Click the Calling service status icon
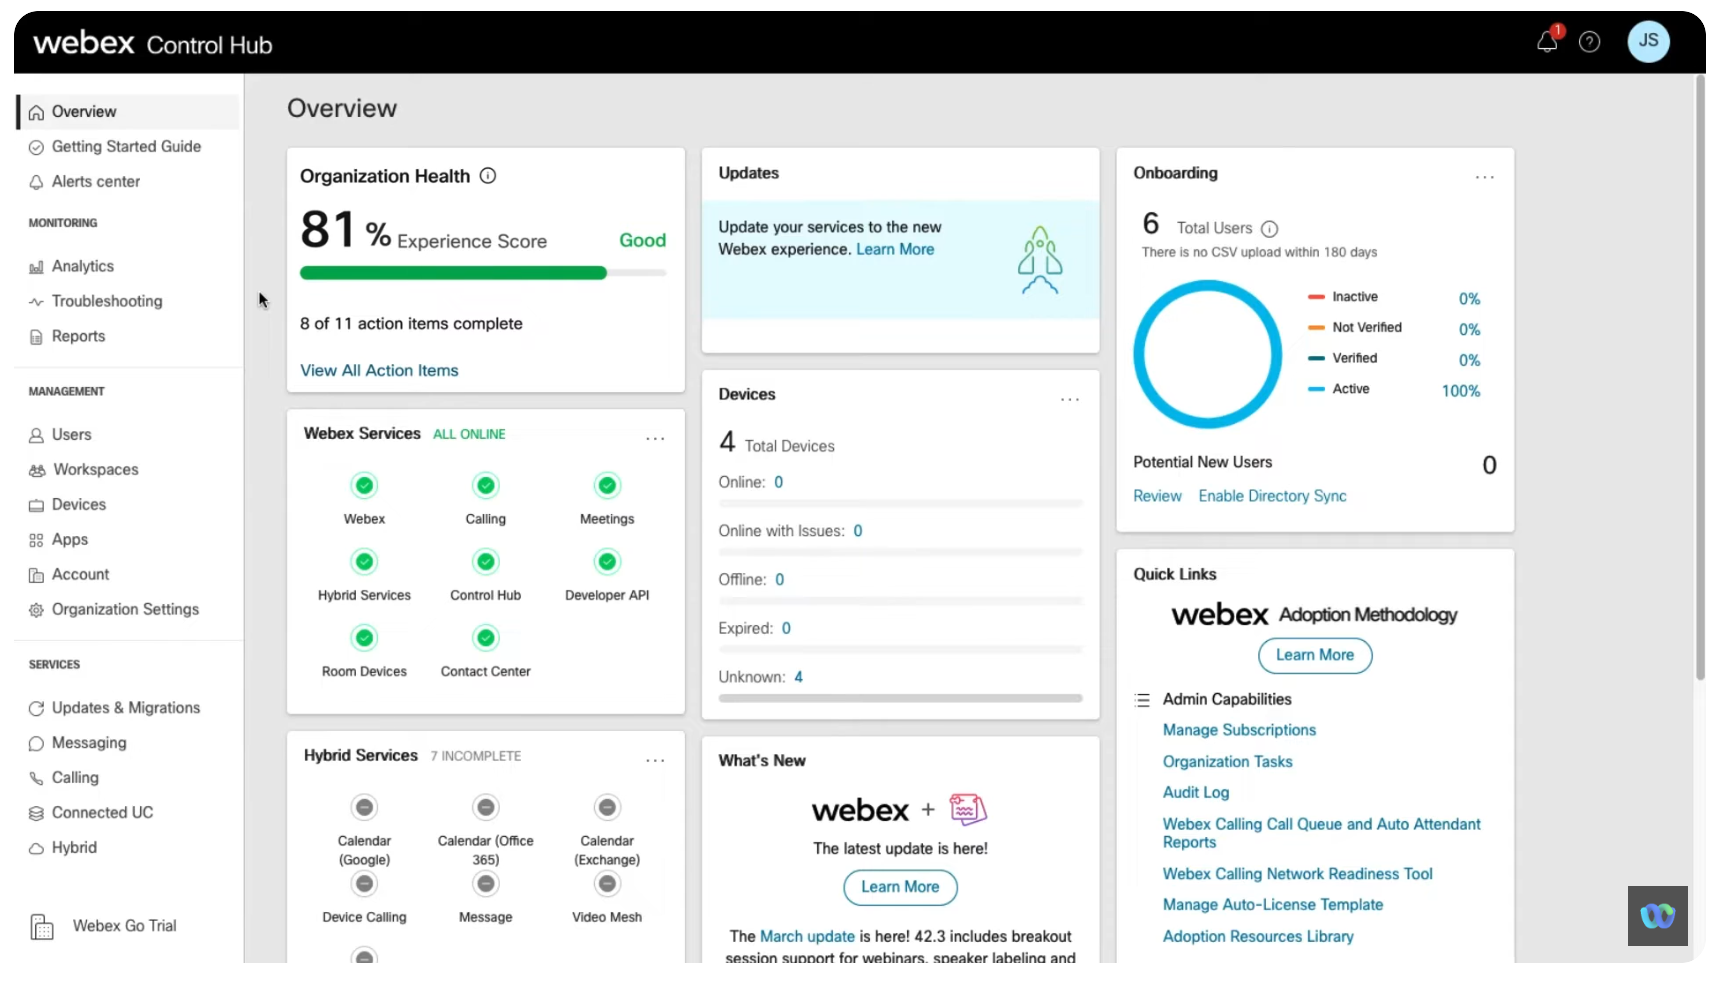This screenshot has width=1713, height=988. click(x=485, y=485)
